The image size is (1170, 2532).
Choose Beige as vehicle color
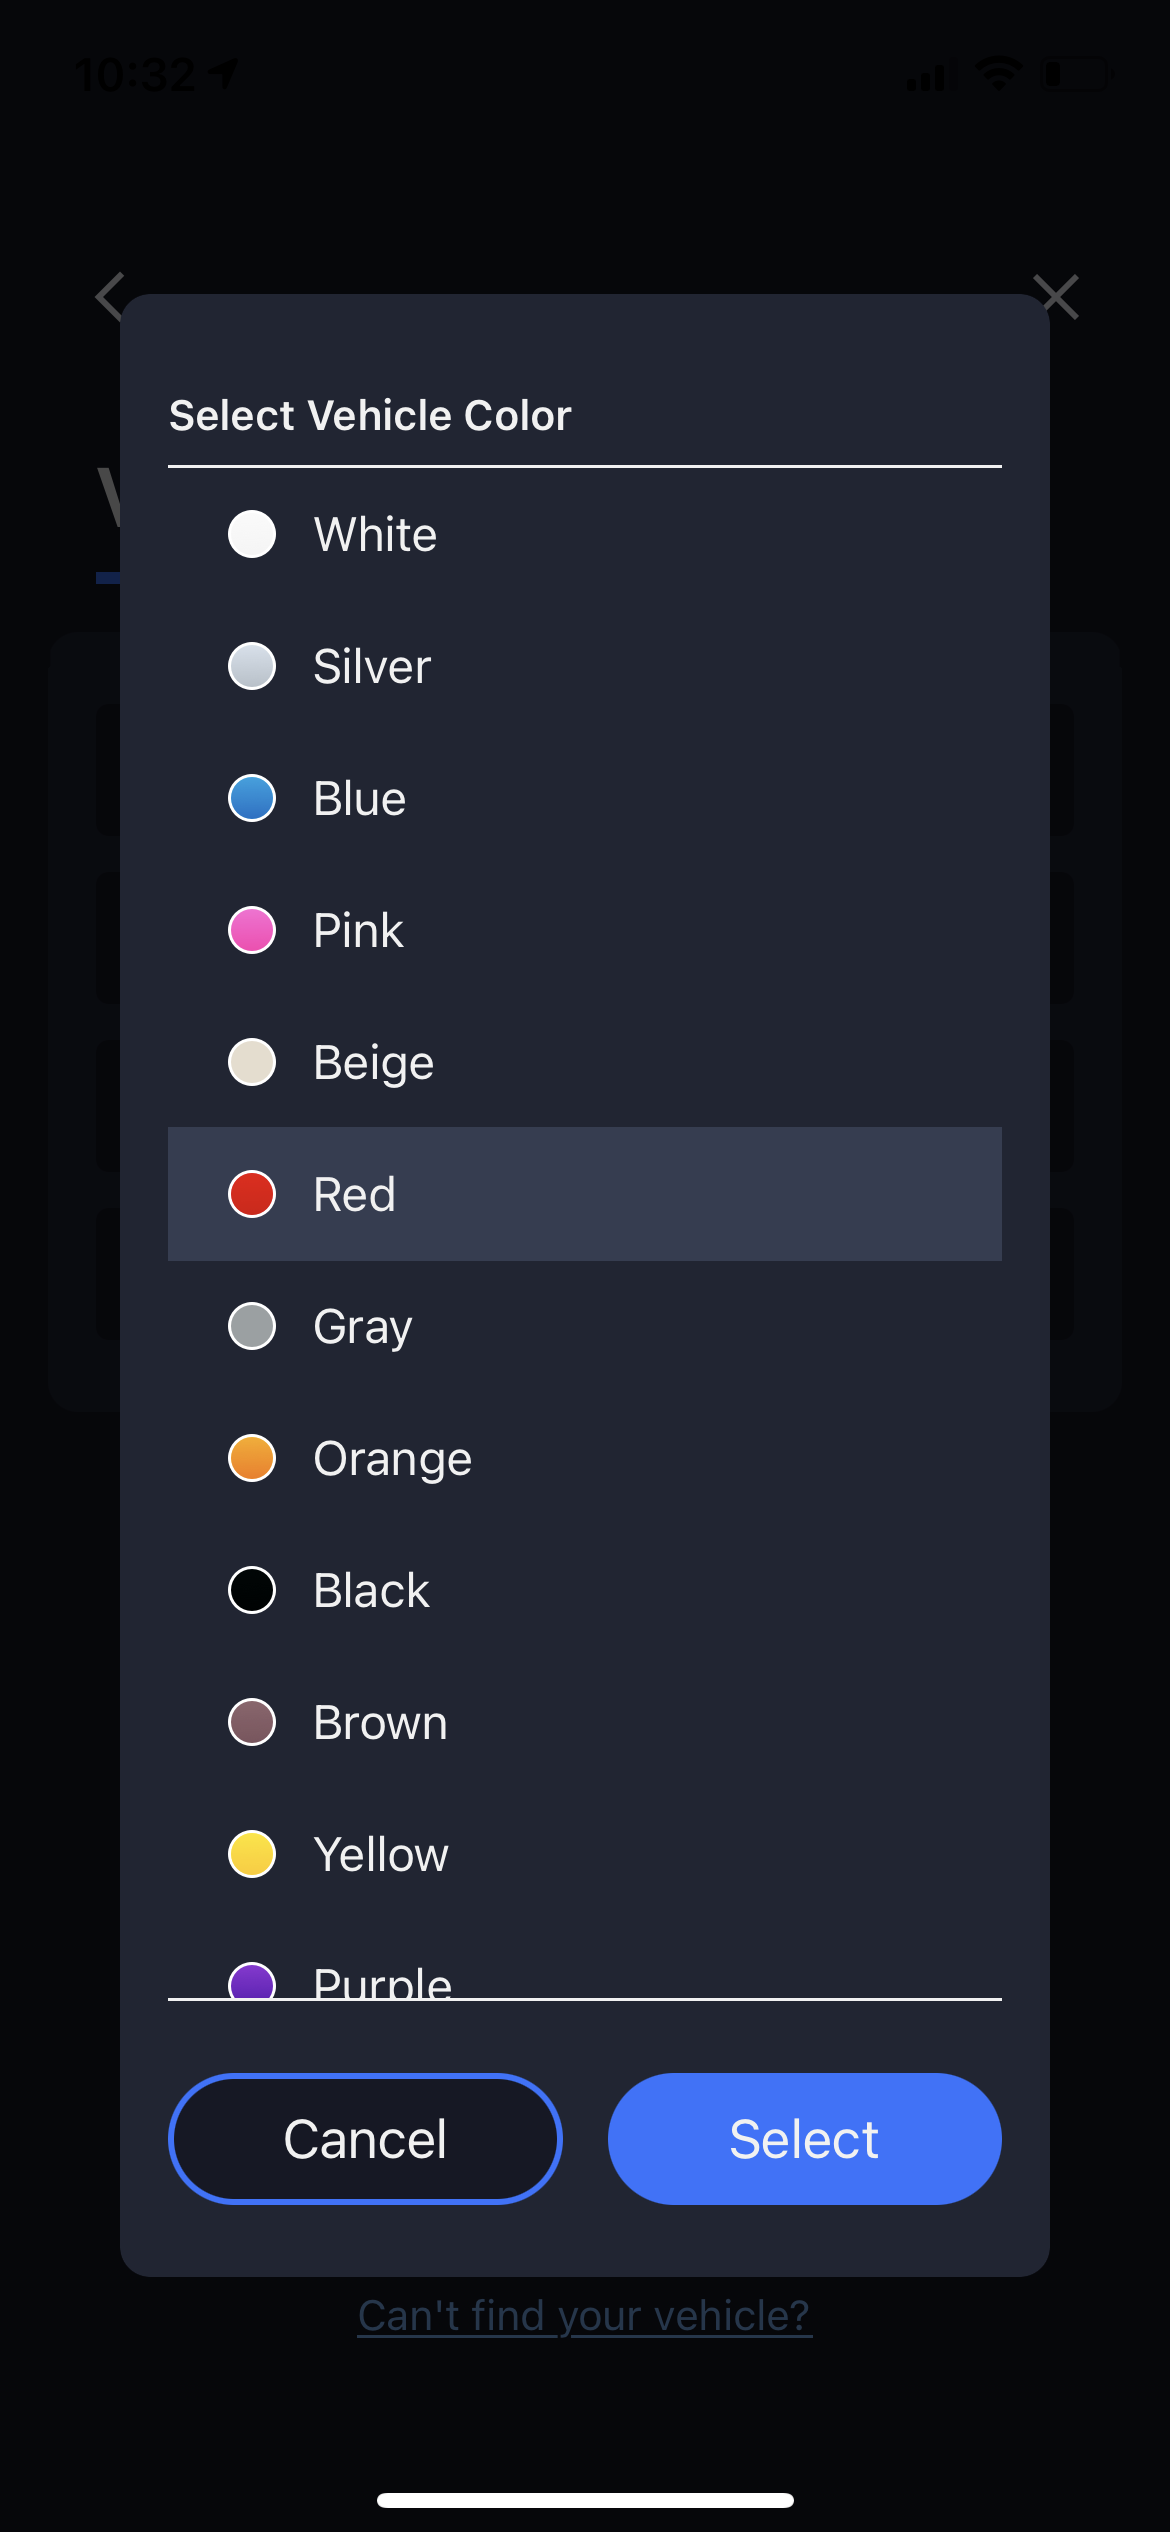point(373,1063)
